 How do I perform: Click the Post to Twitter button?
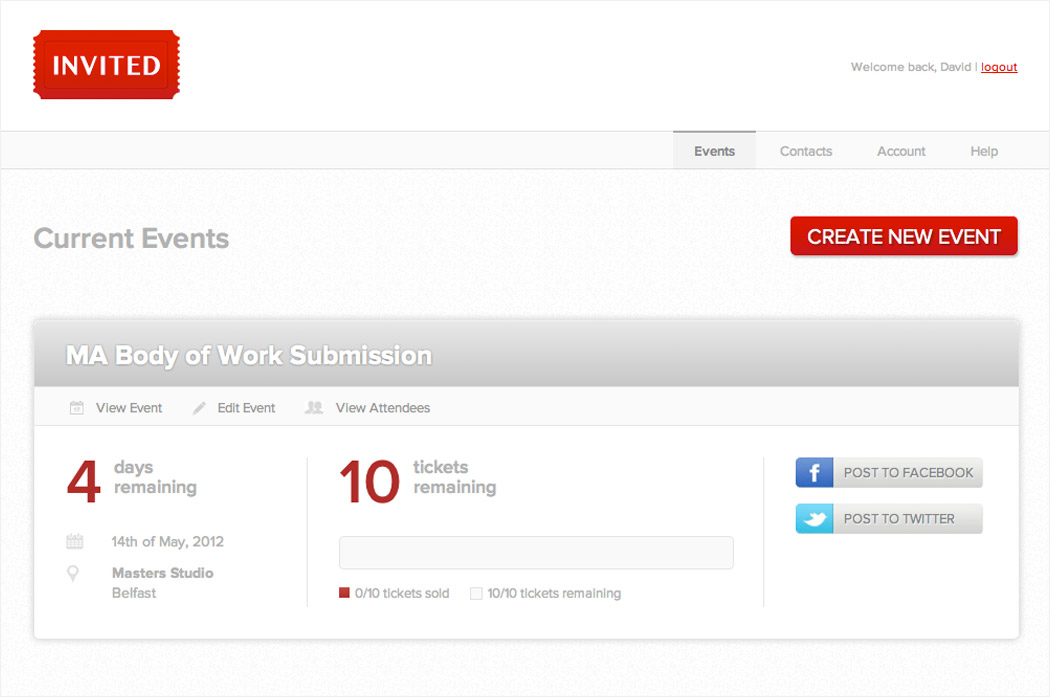(x=889, y=519)
